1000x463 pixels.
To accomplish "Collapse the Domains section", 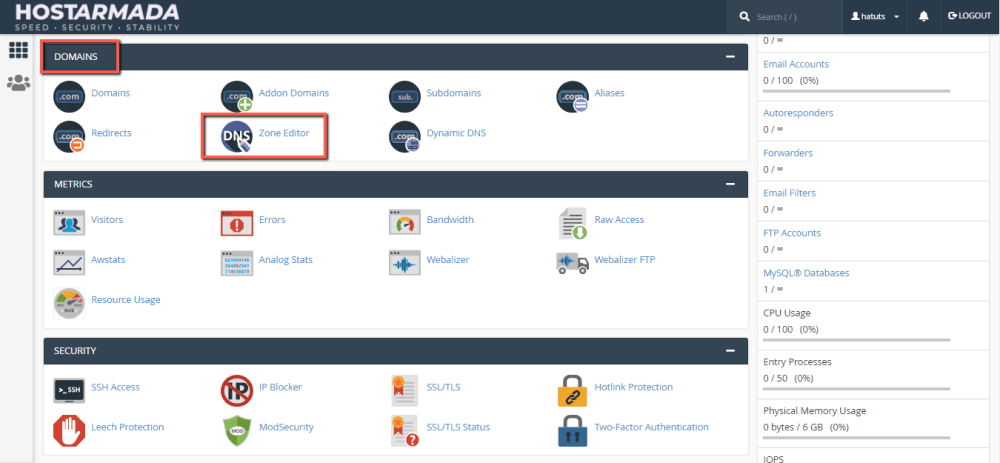I will click(x=731, y=57).
